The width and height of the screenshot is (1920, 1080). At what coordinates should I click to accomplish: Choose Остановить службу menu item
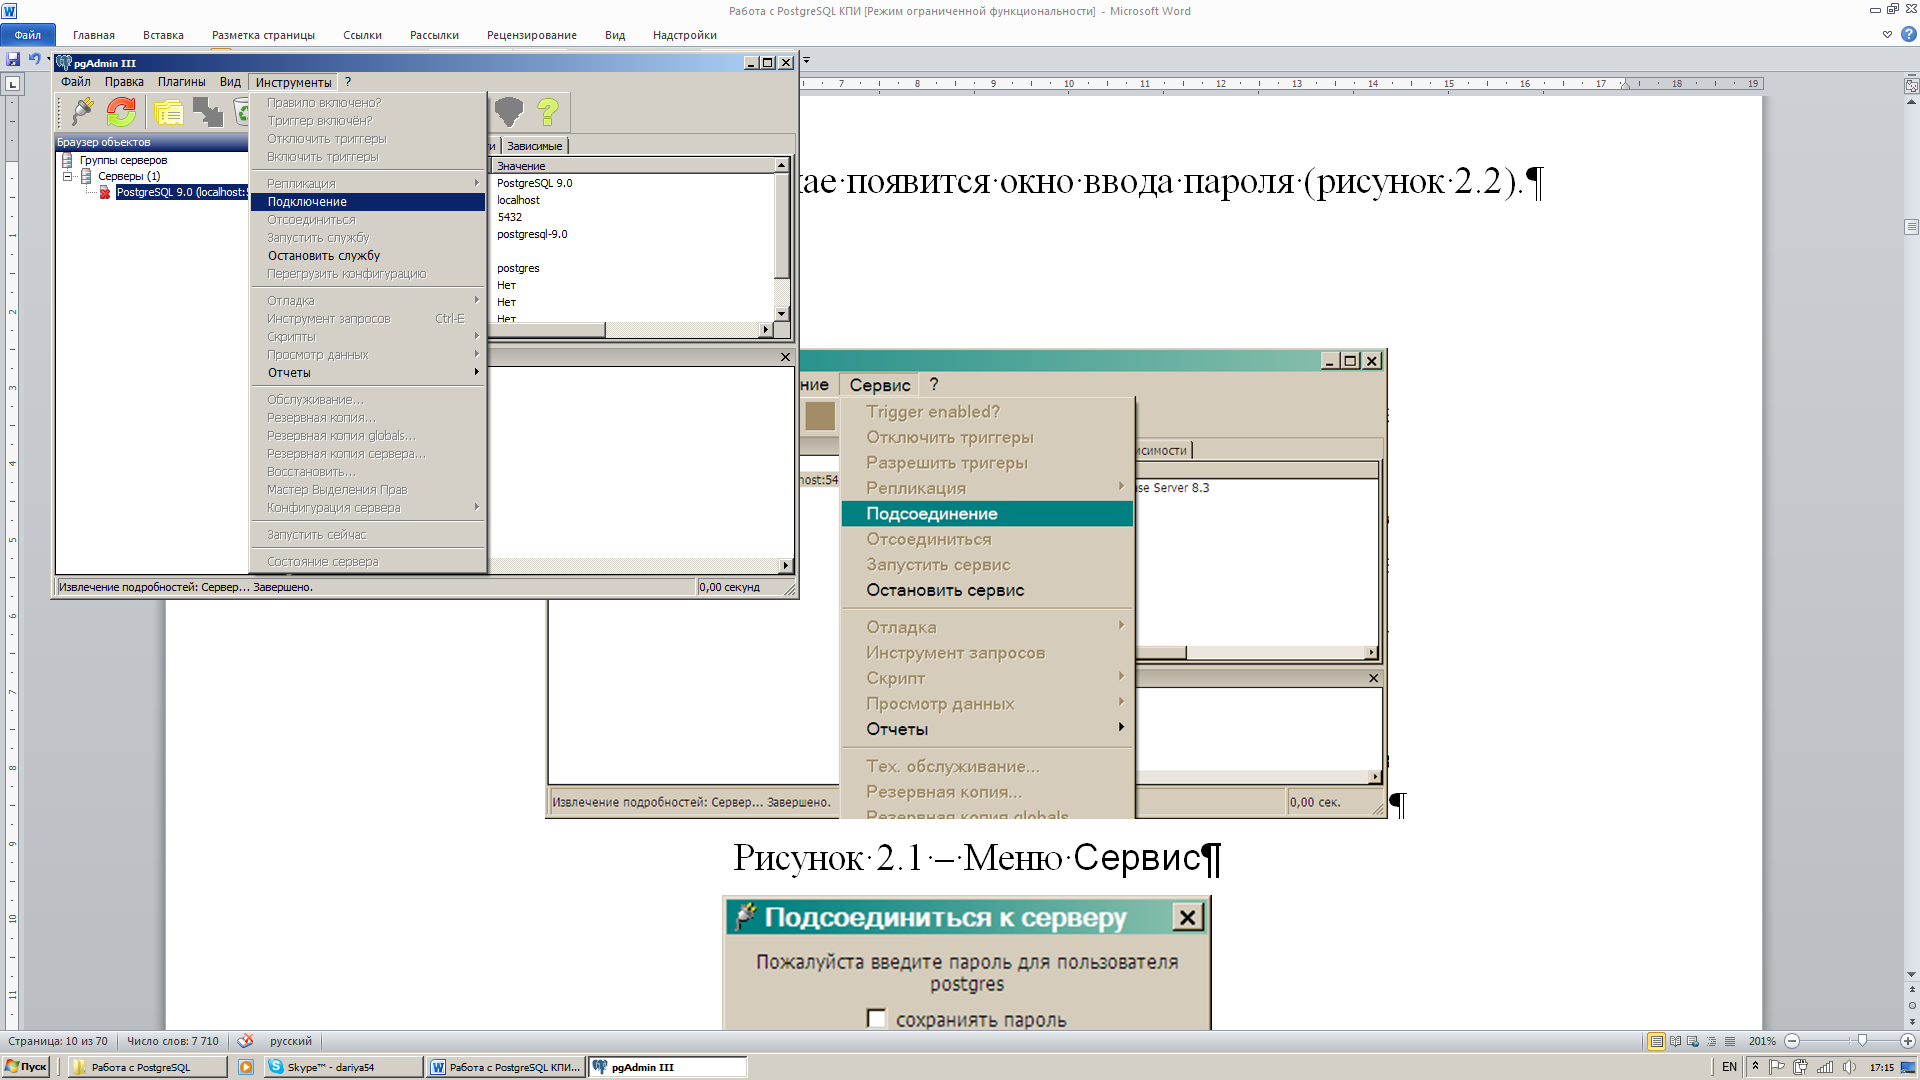point(323,255)
